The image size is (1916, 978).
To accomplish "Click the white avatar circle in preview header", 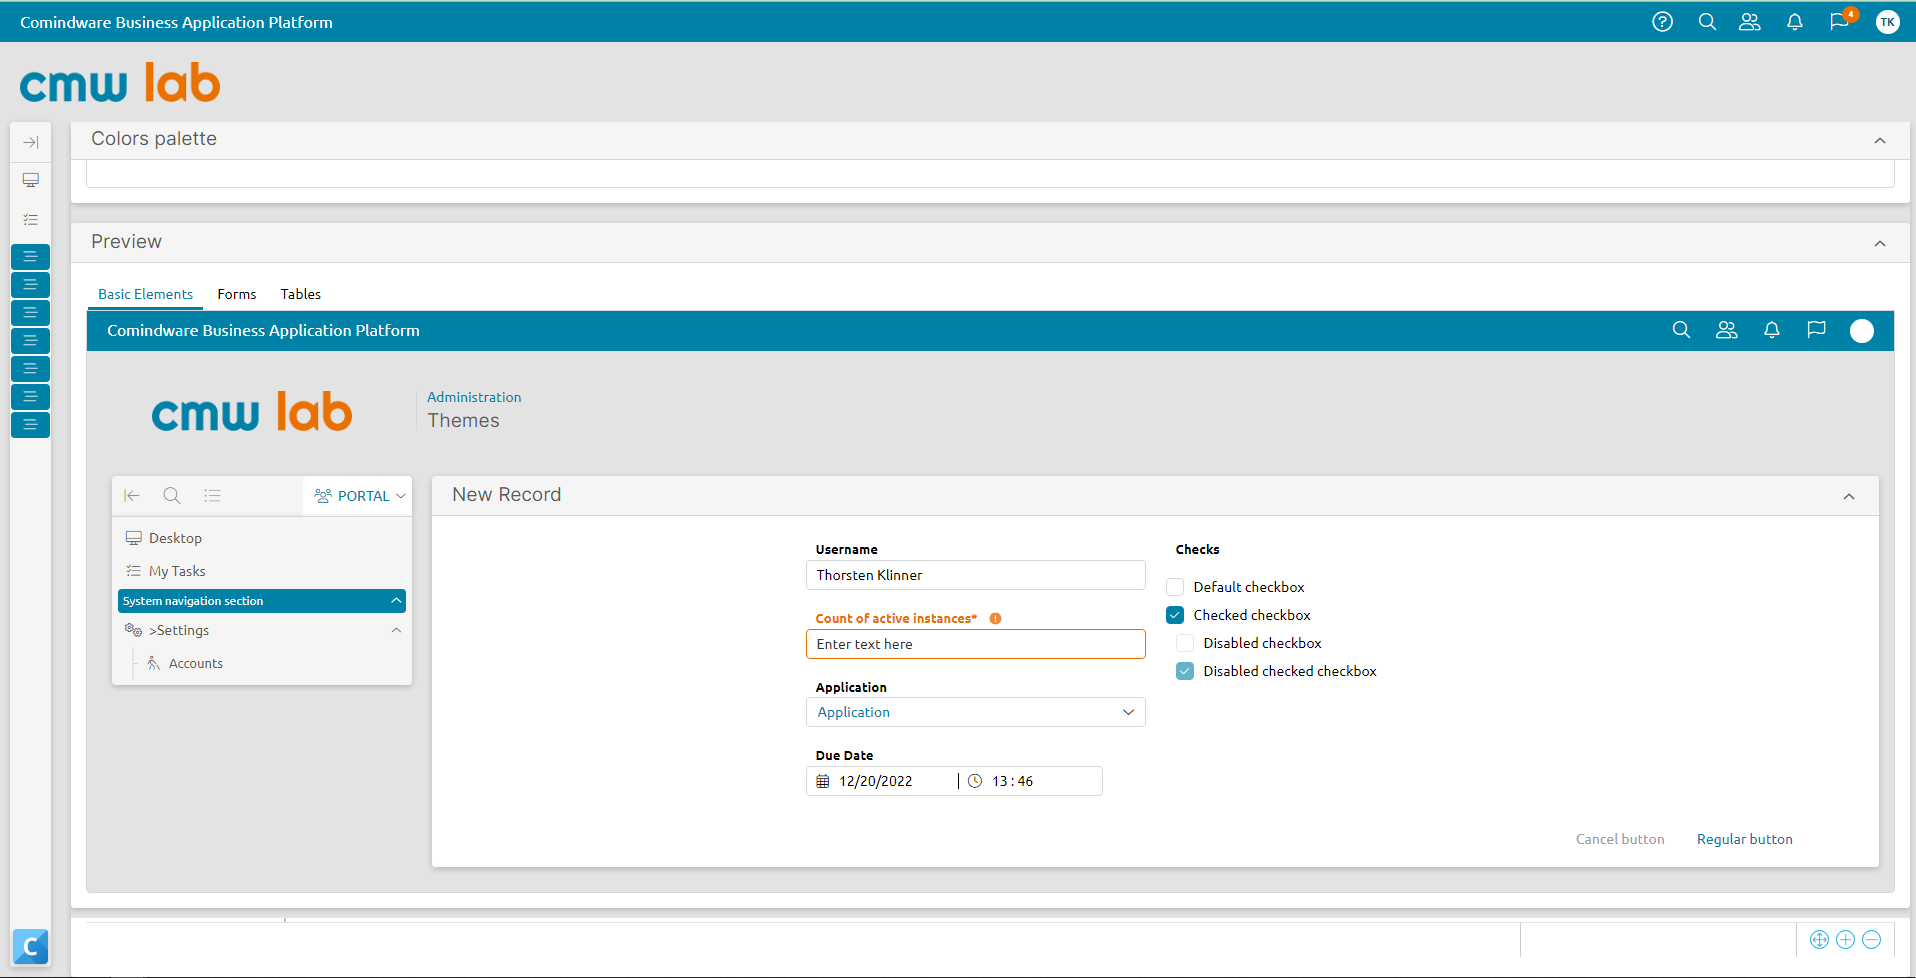I will point(1862,331).
